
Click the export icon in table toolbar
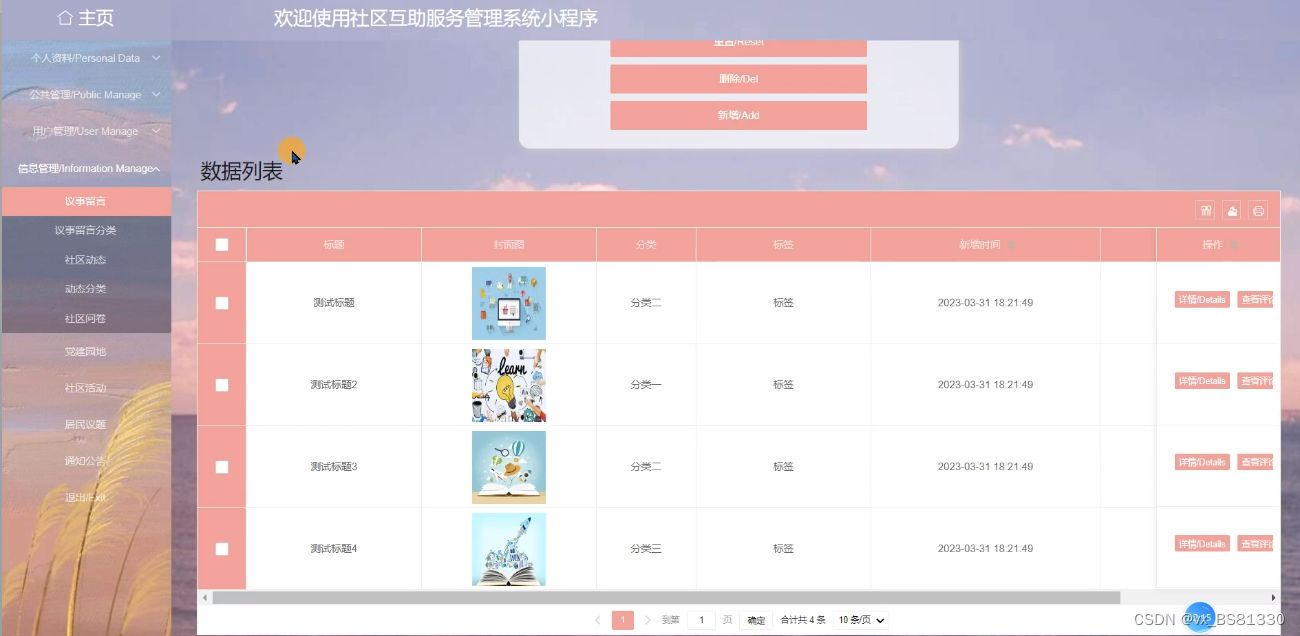[1232, 210]
